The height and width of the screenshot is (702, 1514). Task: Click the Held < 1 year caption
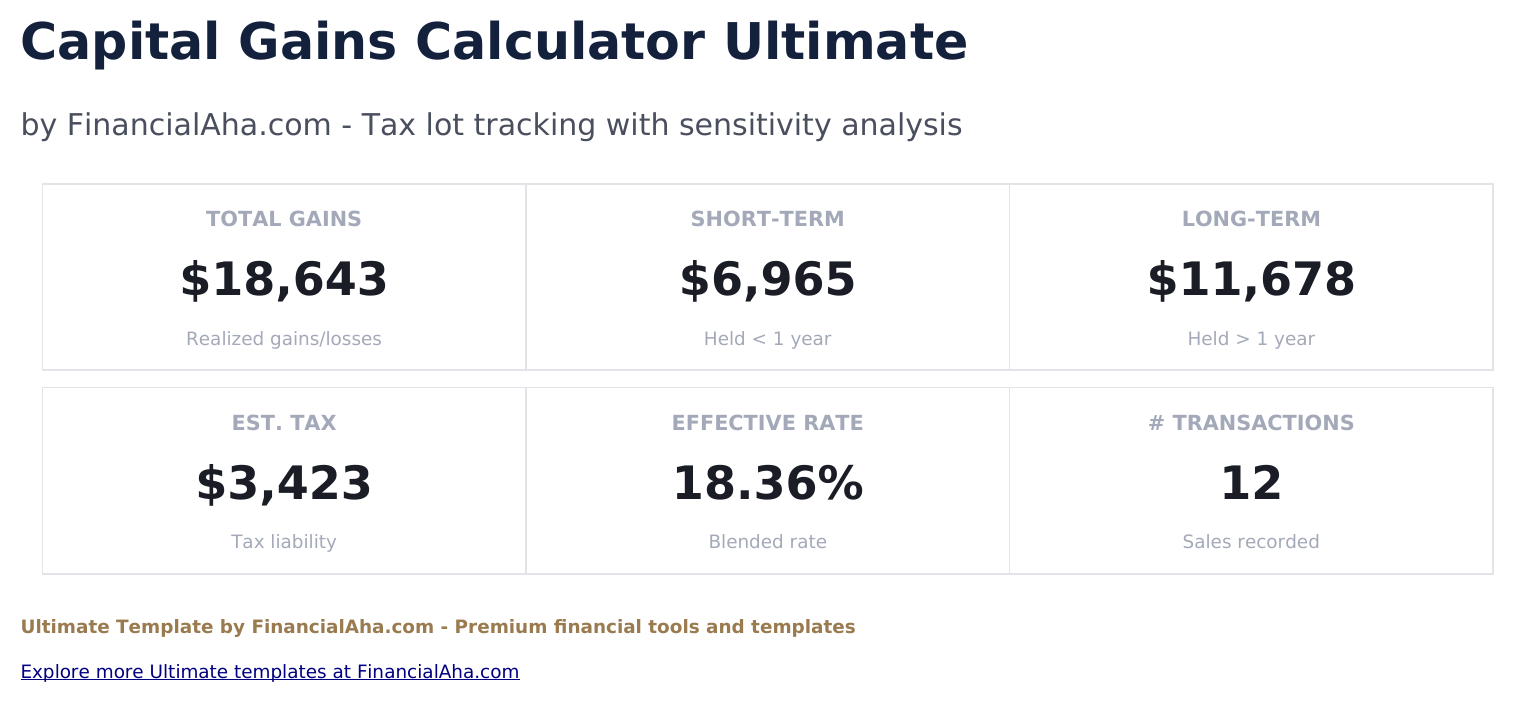767,339
